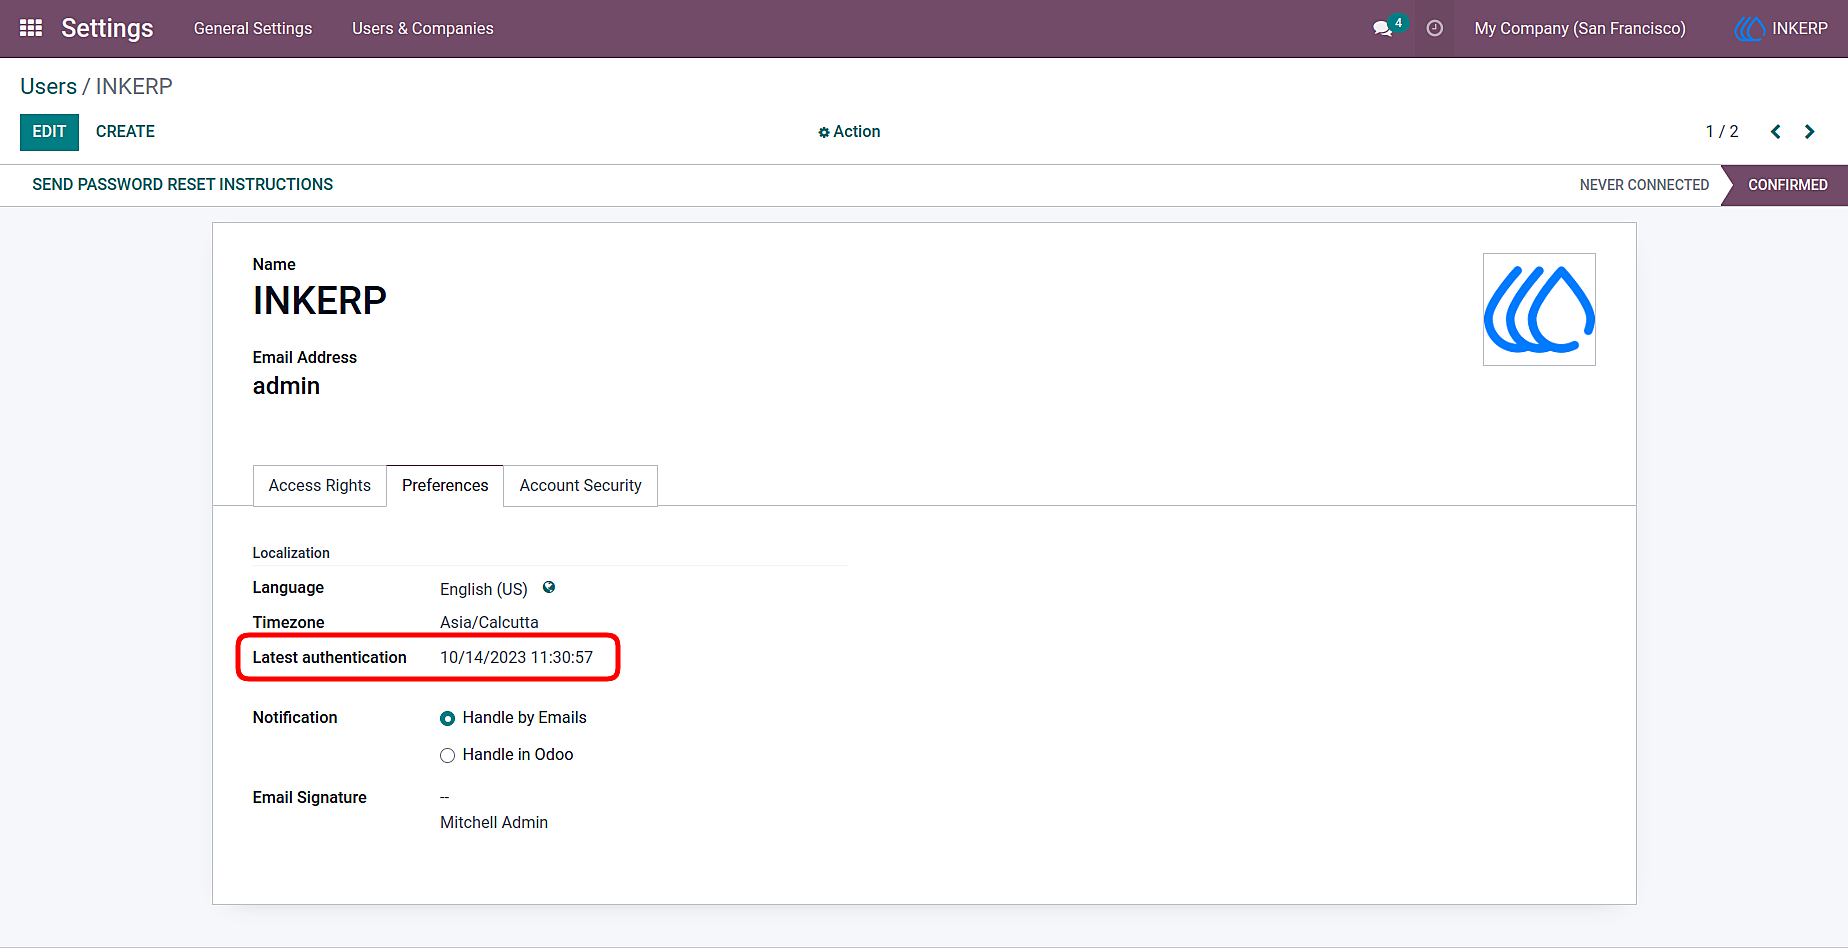Screen dimensions: 1848x948
Task: Open the apps grid menu icon
Action: (x=31, y=28)
